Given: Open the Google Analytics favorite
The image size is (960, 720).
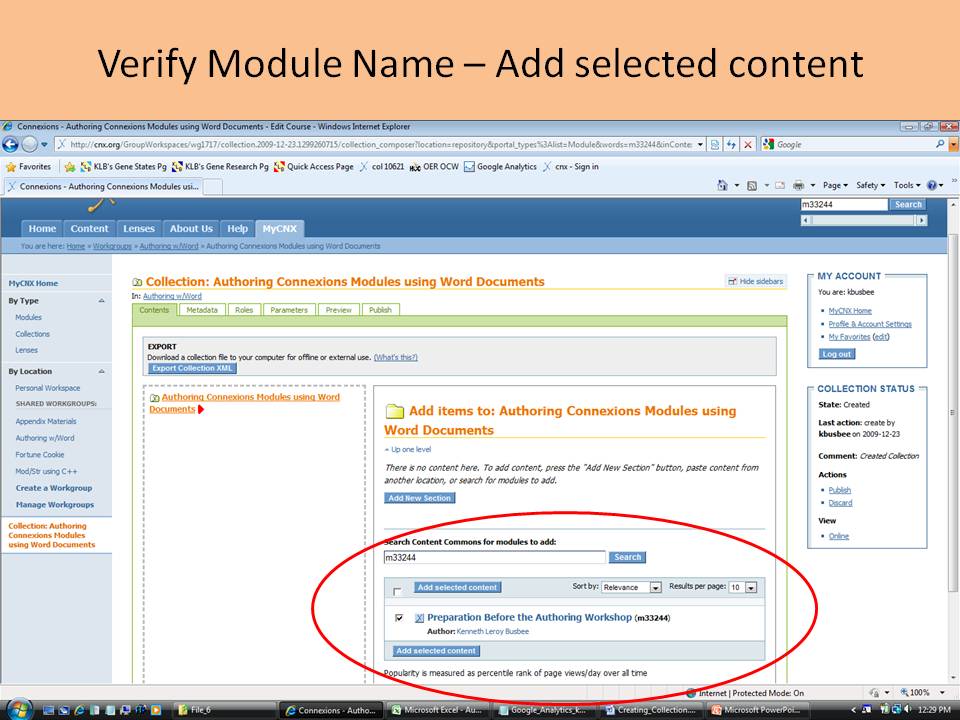Looking at the screenshot, I should (500, 167).
